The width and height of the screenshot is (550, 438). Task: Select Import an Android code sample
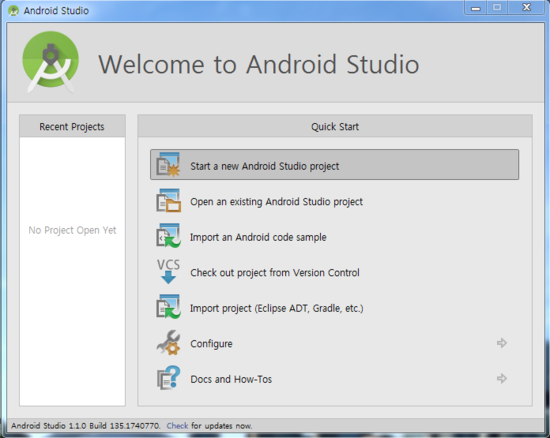pos(258,237)
